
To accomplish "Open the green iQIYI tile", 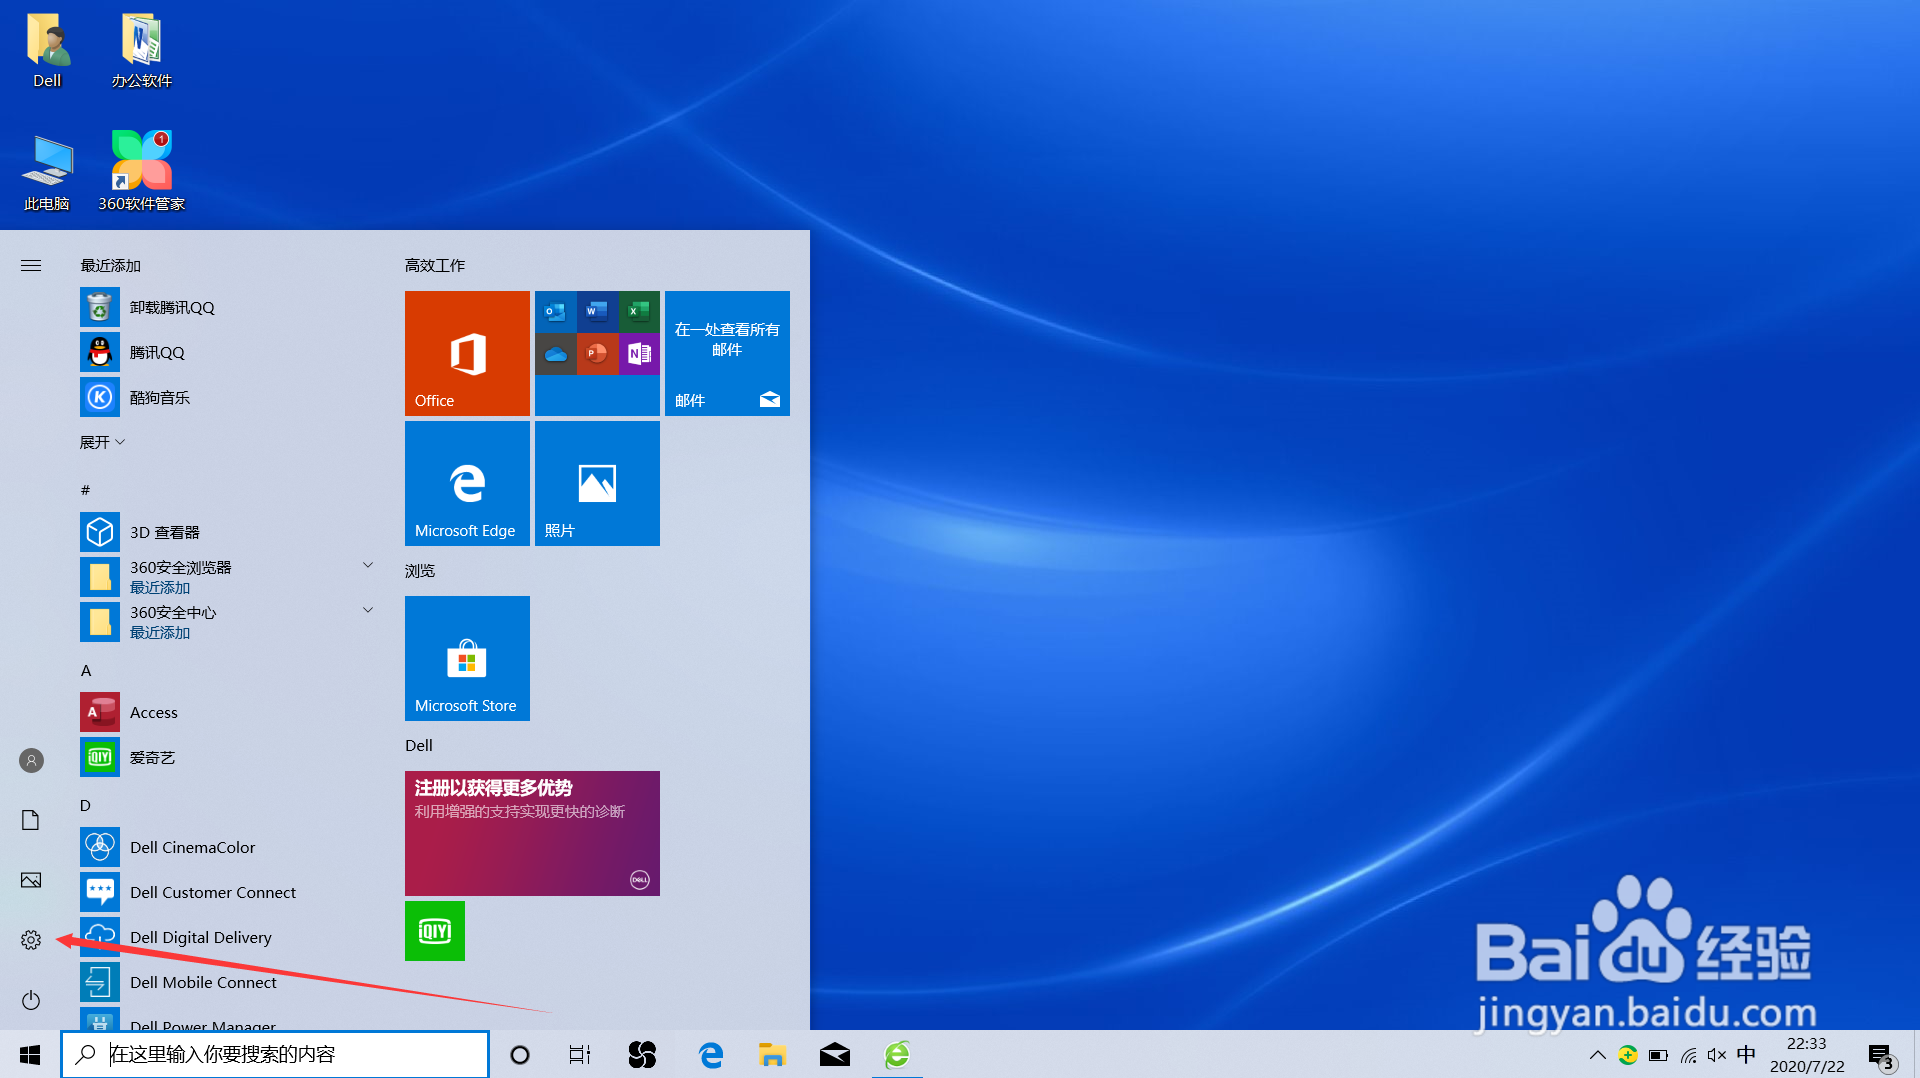I will click(x=435, y=931).
